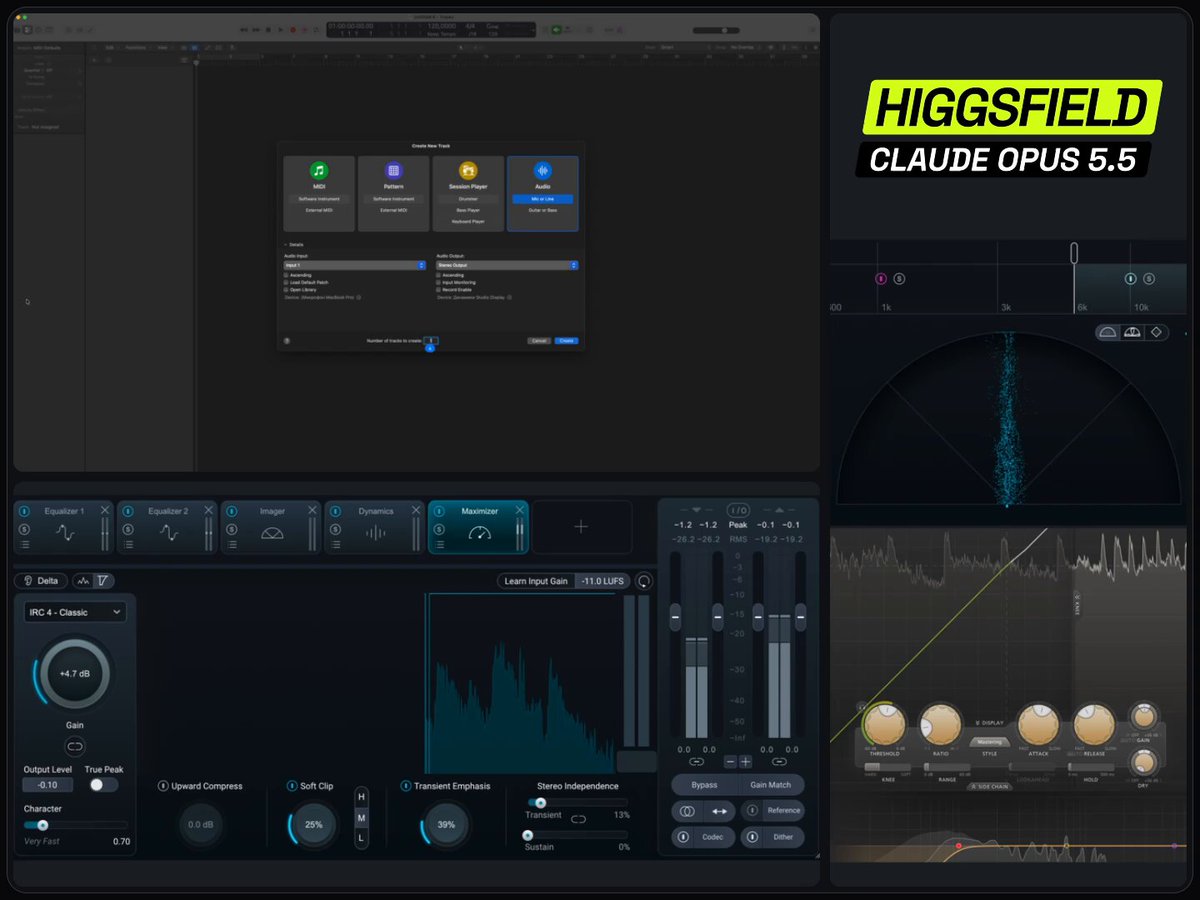The image size is (1200, 900).
Task: Toggle the I/O meter button
Action: (x=738, y=510)
